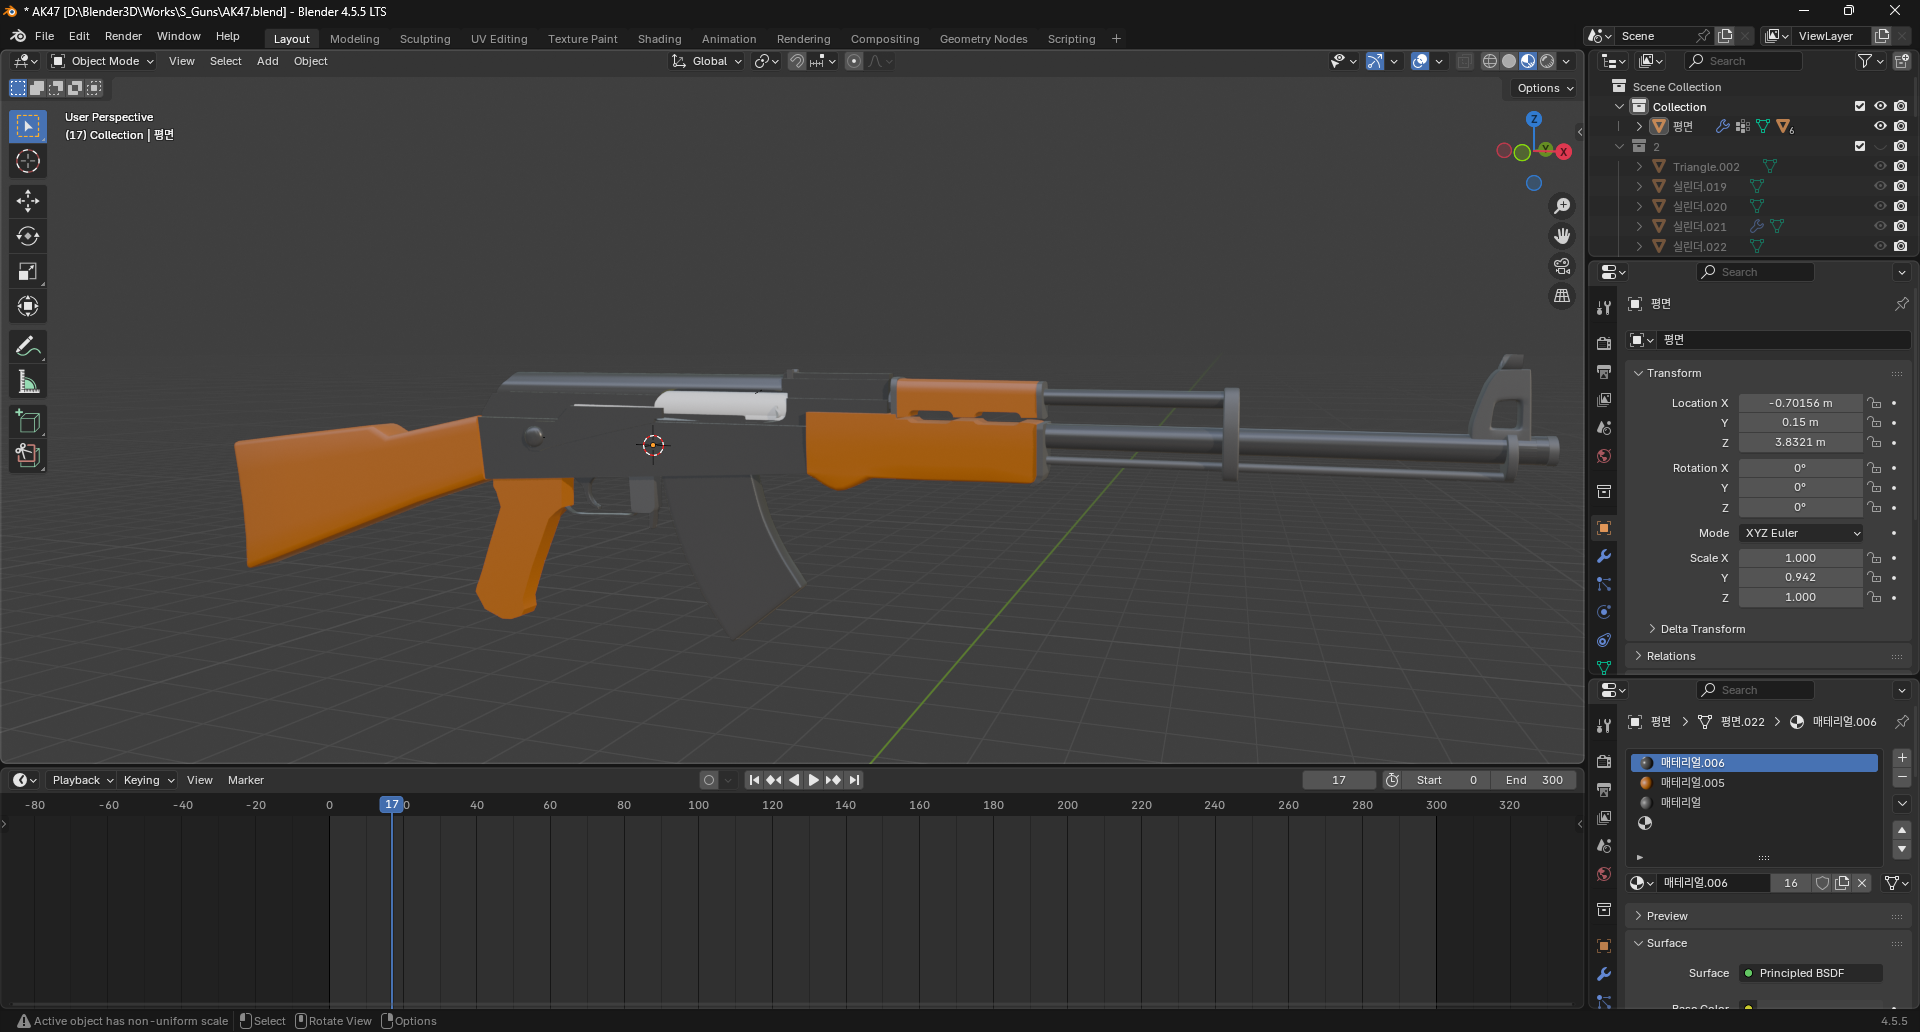Expand Delta Transform panel
Viewport: 1920px width, 1032px height.
1702,629
